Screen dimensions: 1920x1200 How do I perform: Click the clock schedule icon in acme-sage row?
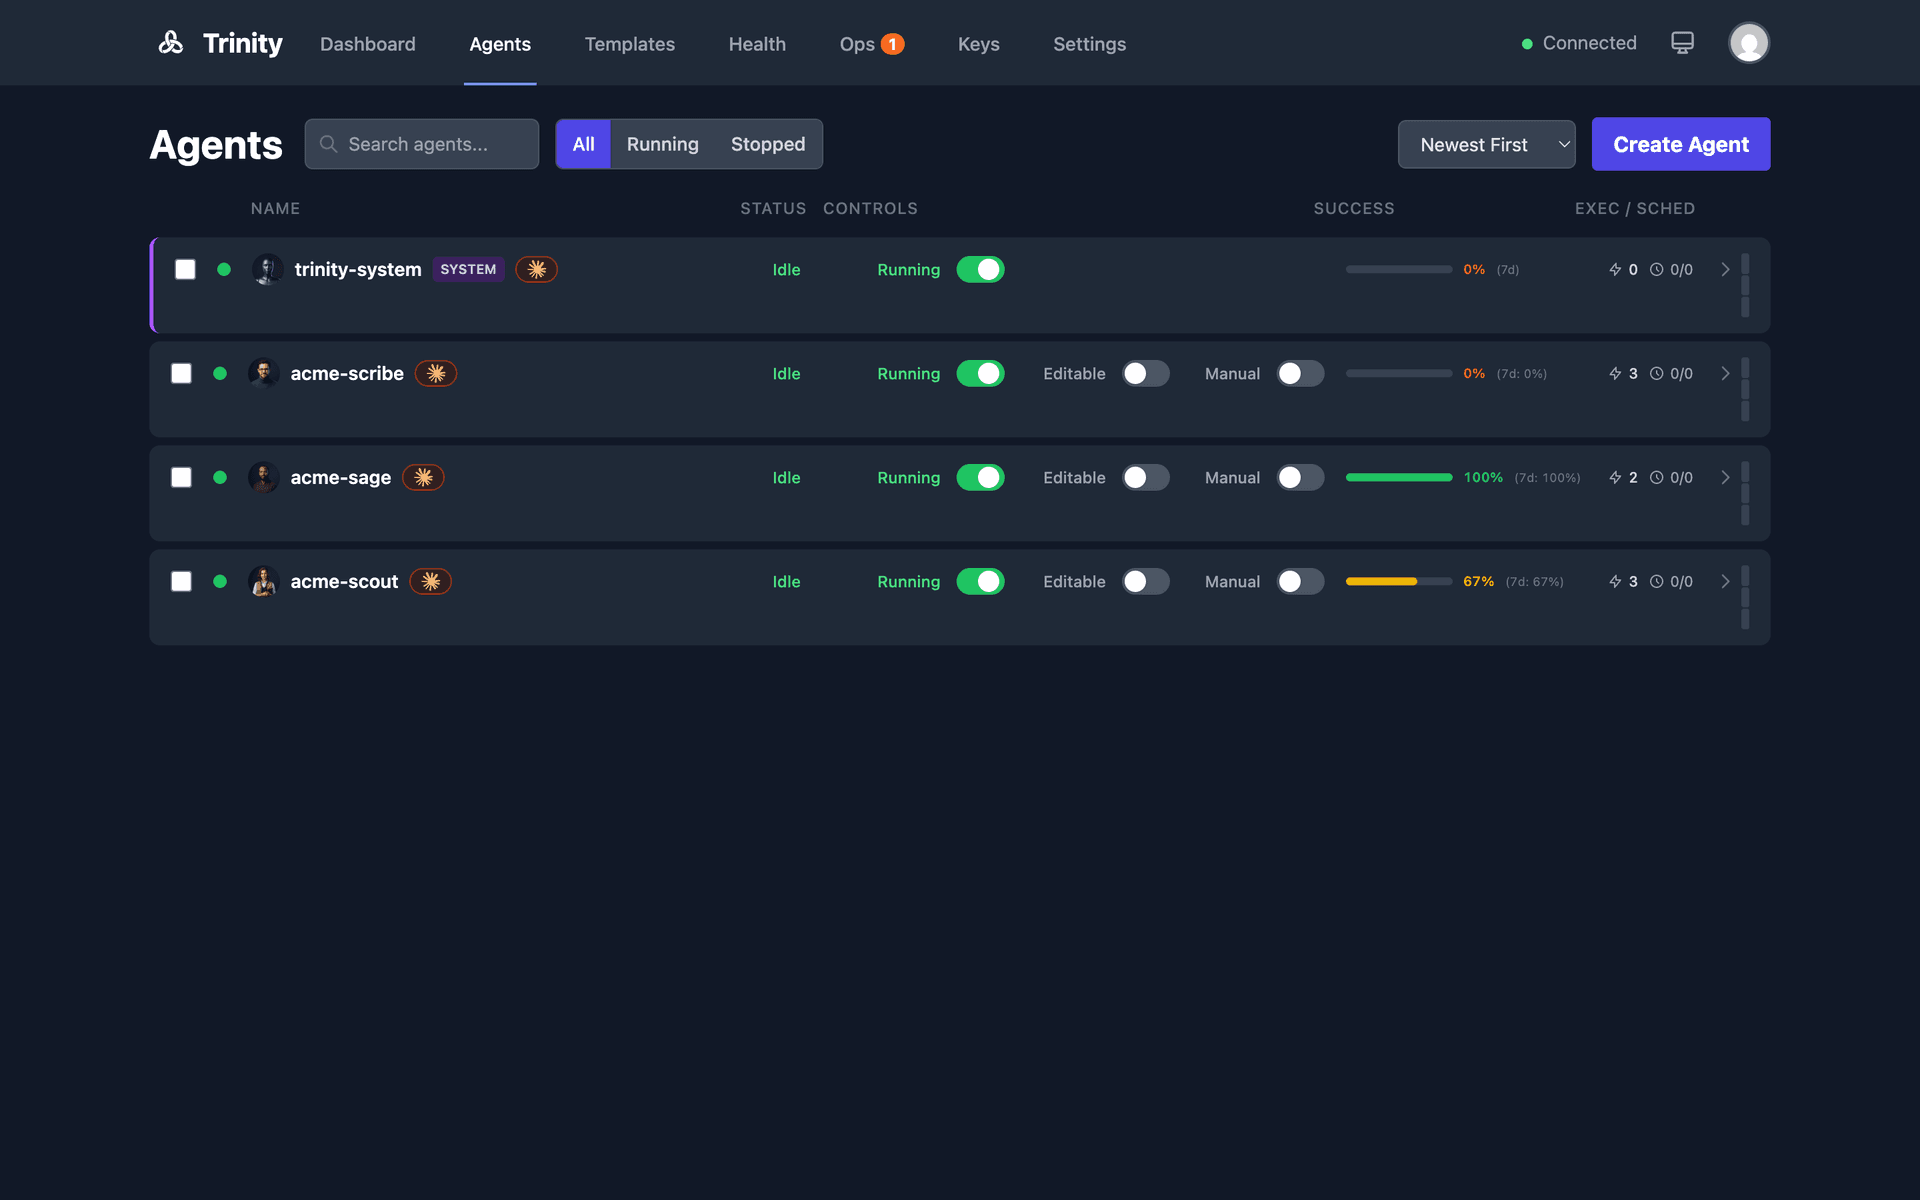tap(1657, 477)
